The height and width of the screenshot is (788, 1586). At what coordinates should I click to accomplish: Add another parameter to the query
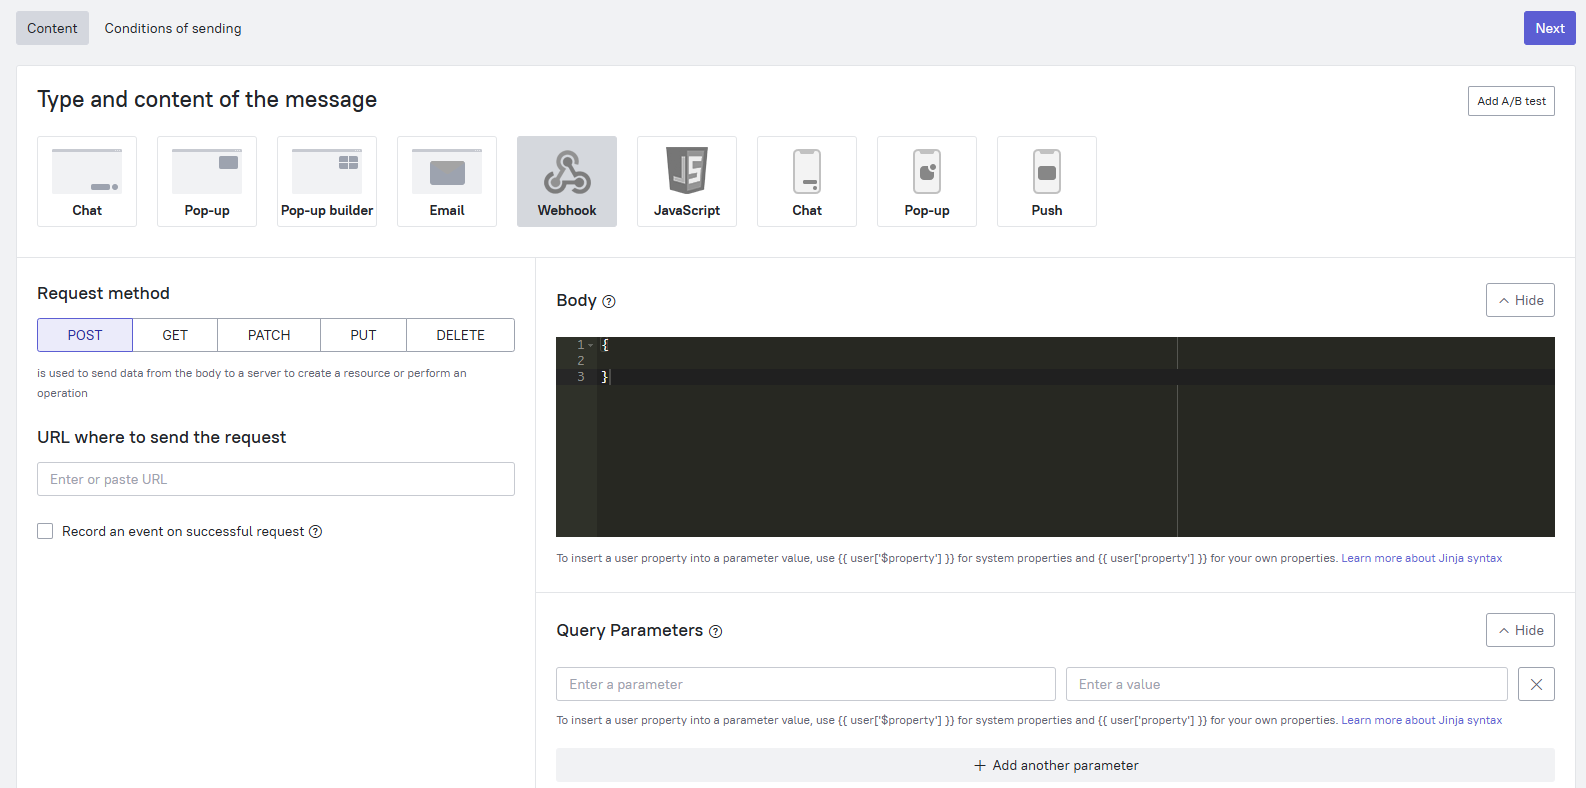click(x=1055, y=765)
